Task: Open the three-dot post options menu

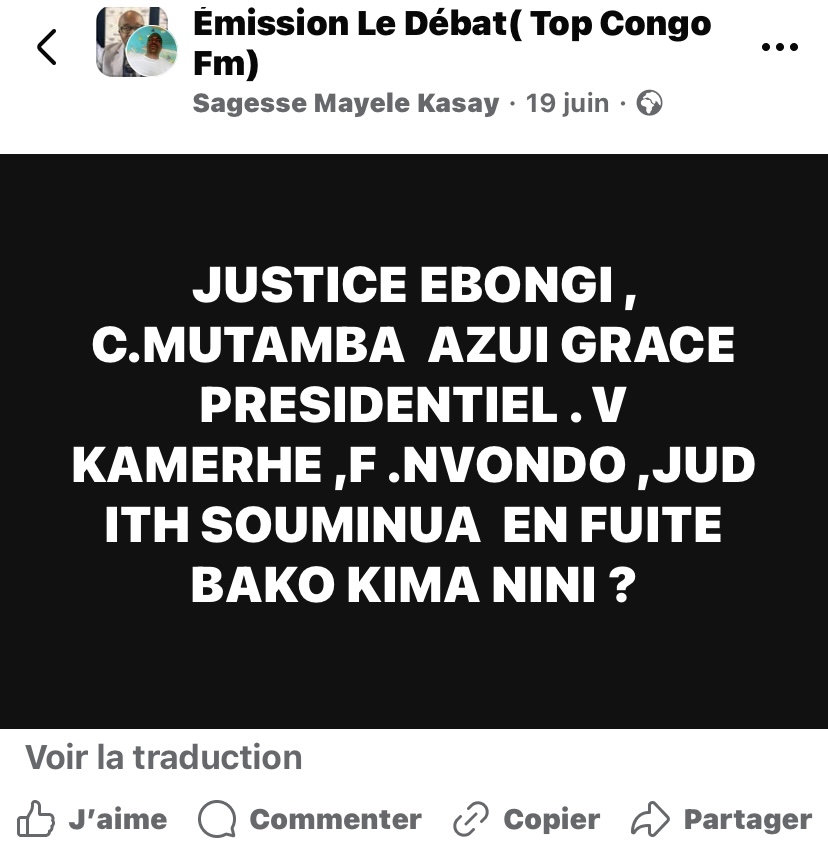Action: click(779, 47)
